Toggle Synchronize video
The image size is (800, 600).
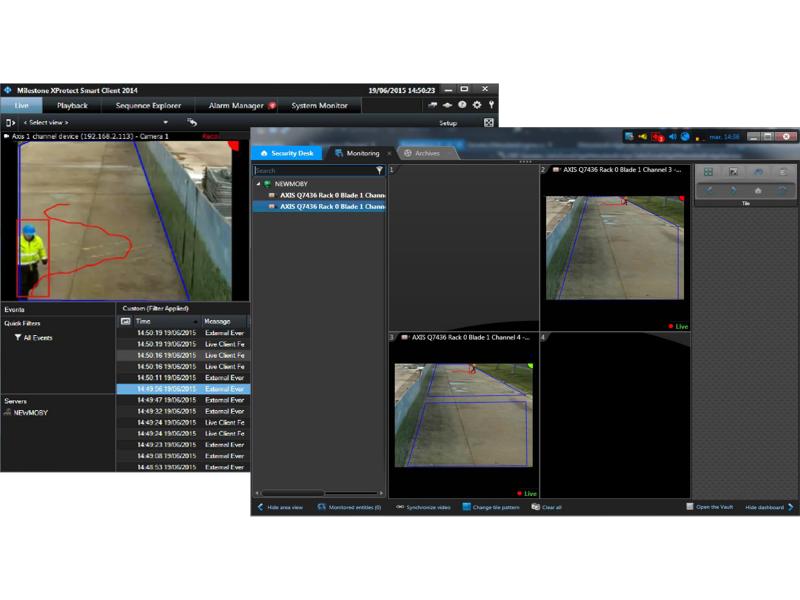tap(423, 507)
